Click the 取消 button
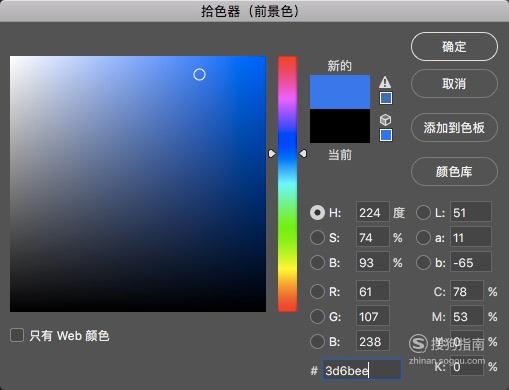509x390 pixels. [454, 84]
